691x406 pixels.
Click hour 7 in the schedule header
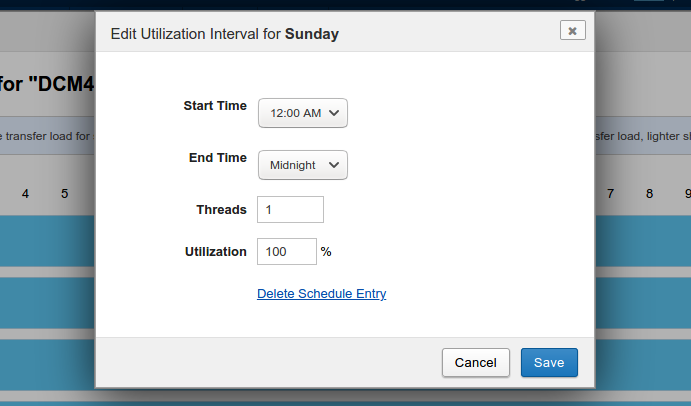(610, 193)
